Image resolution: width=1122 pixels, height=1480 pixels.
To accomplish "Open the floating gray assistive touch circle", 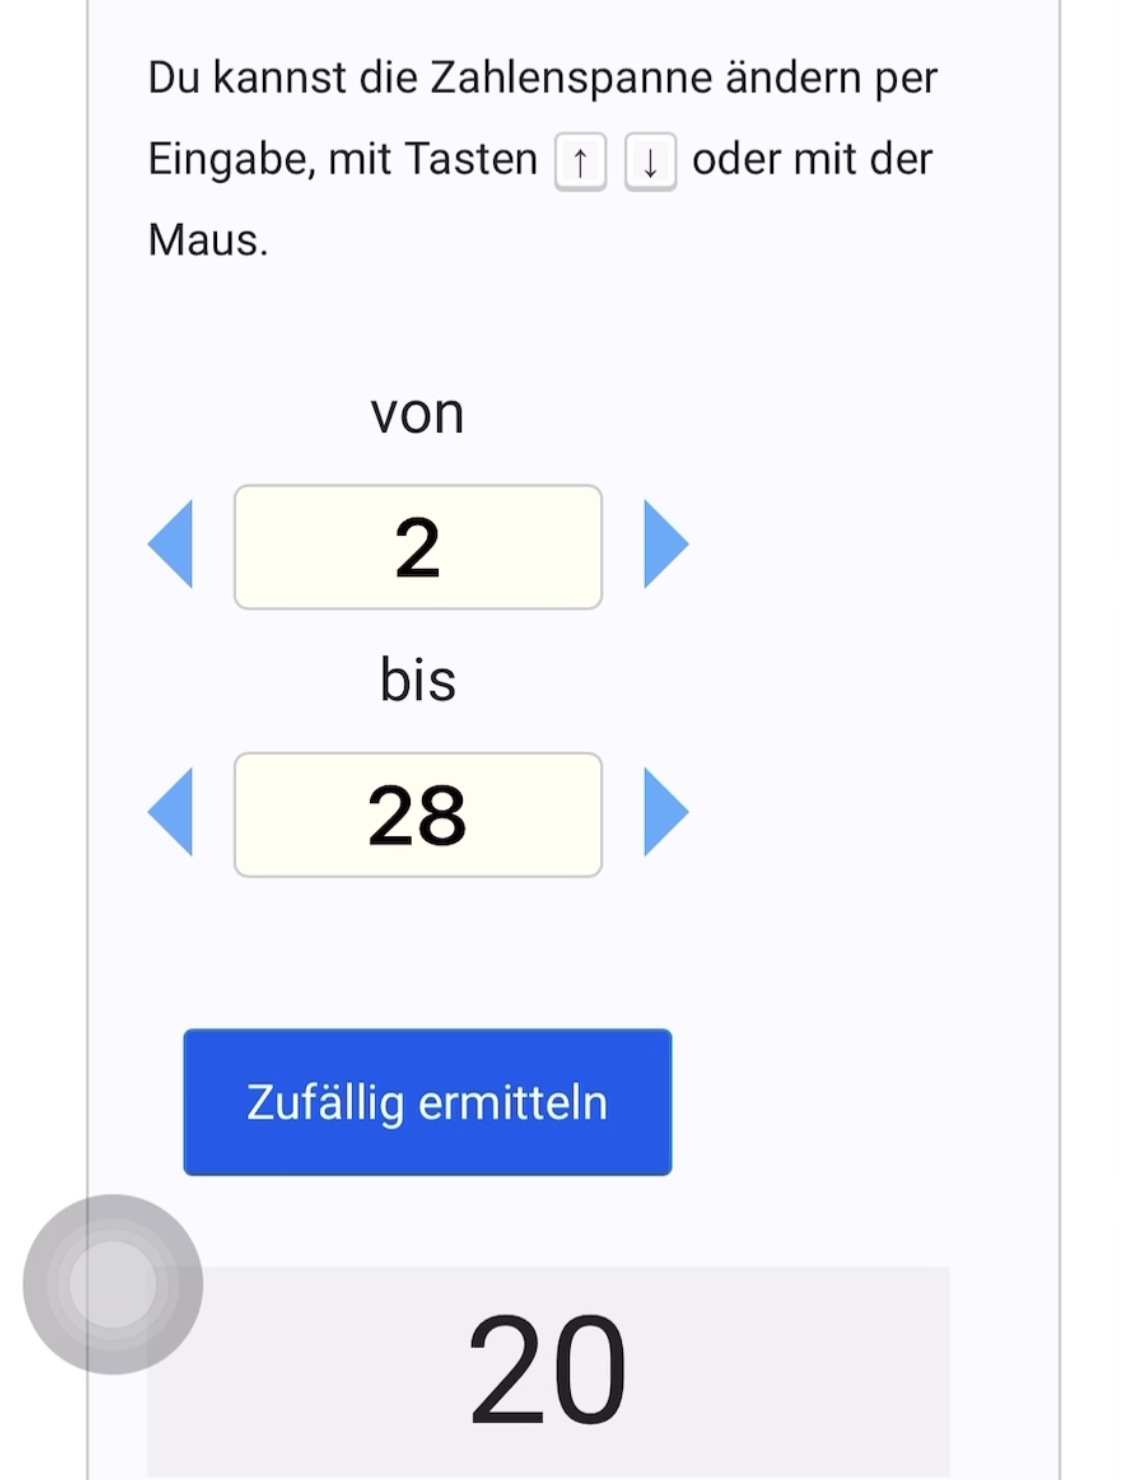I will click(113, 1284).
